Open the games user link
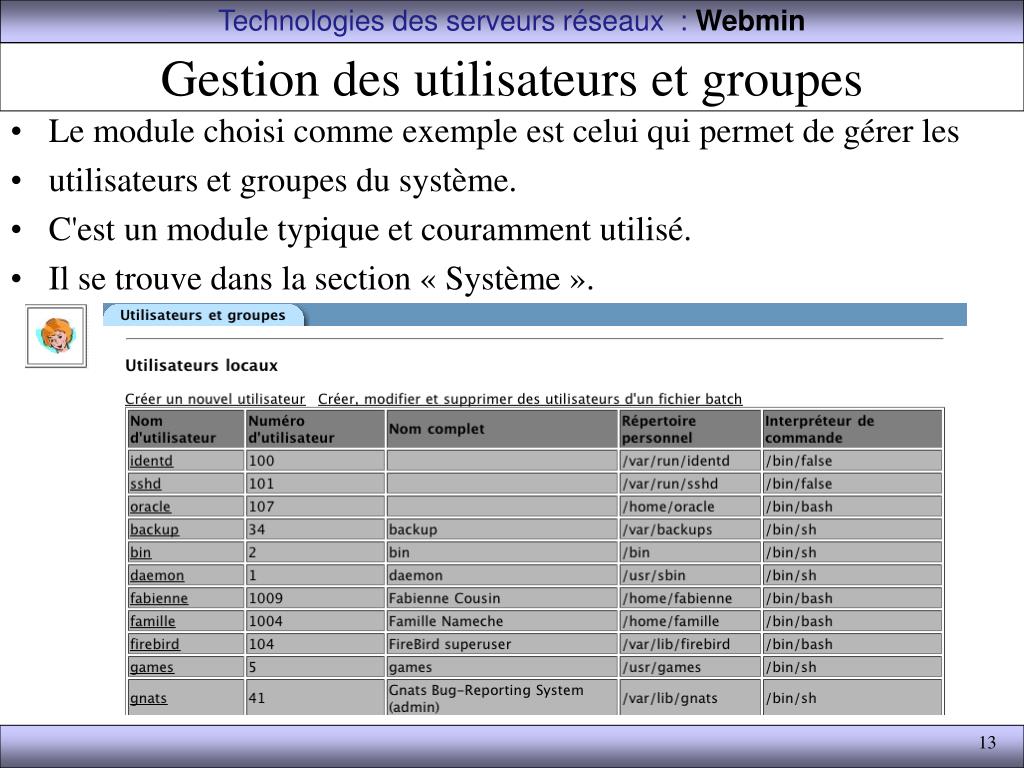The height and width of the screenshot is (768, 1024). click(x=152, y=667)
